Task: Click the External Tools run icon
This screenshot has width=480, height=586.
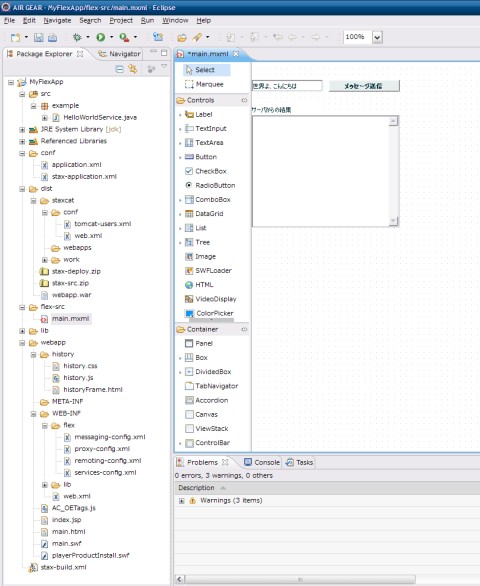Action: click(x=124, y=37)
